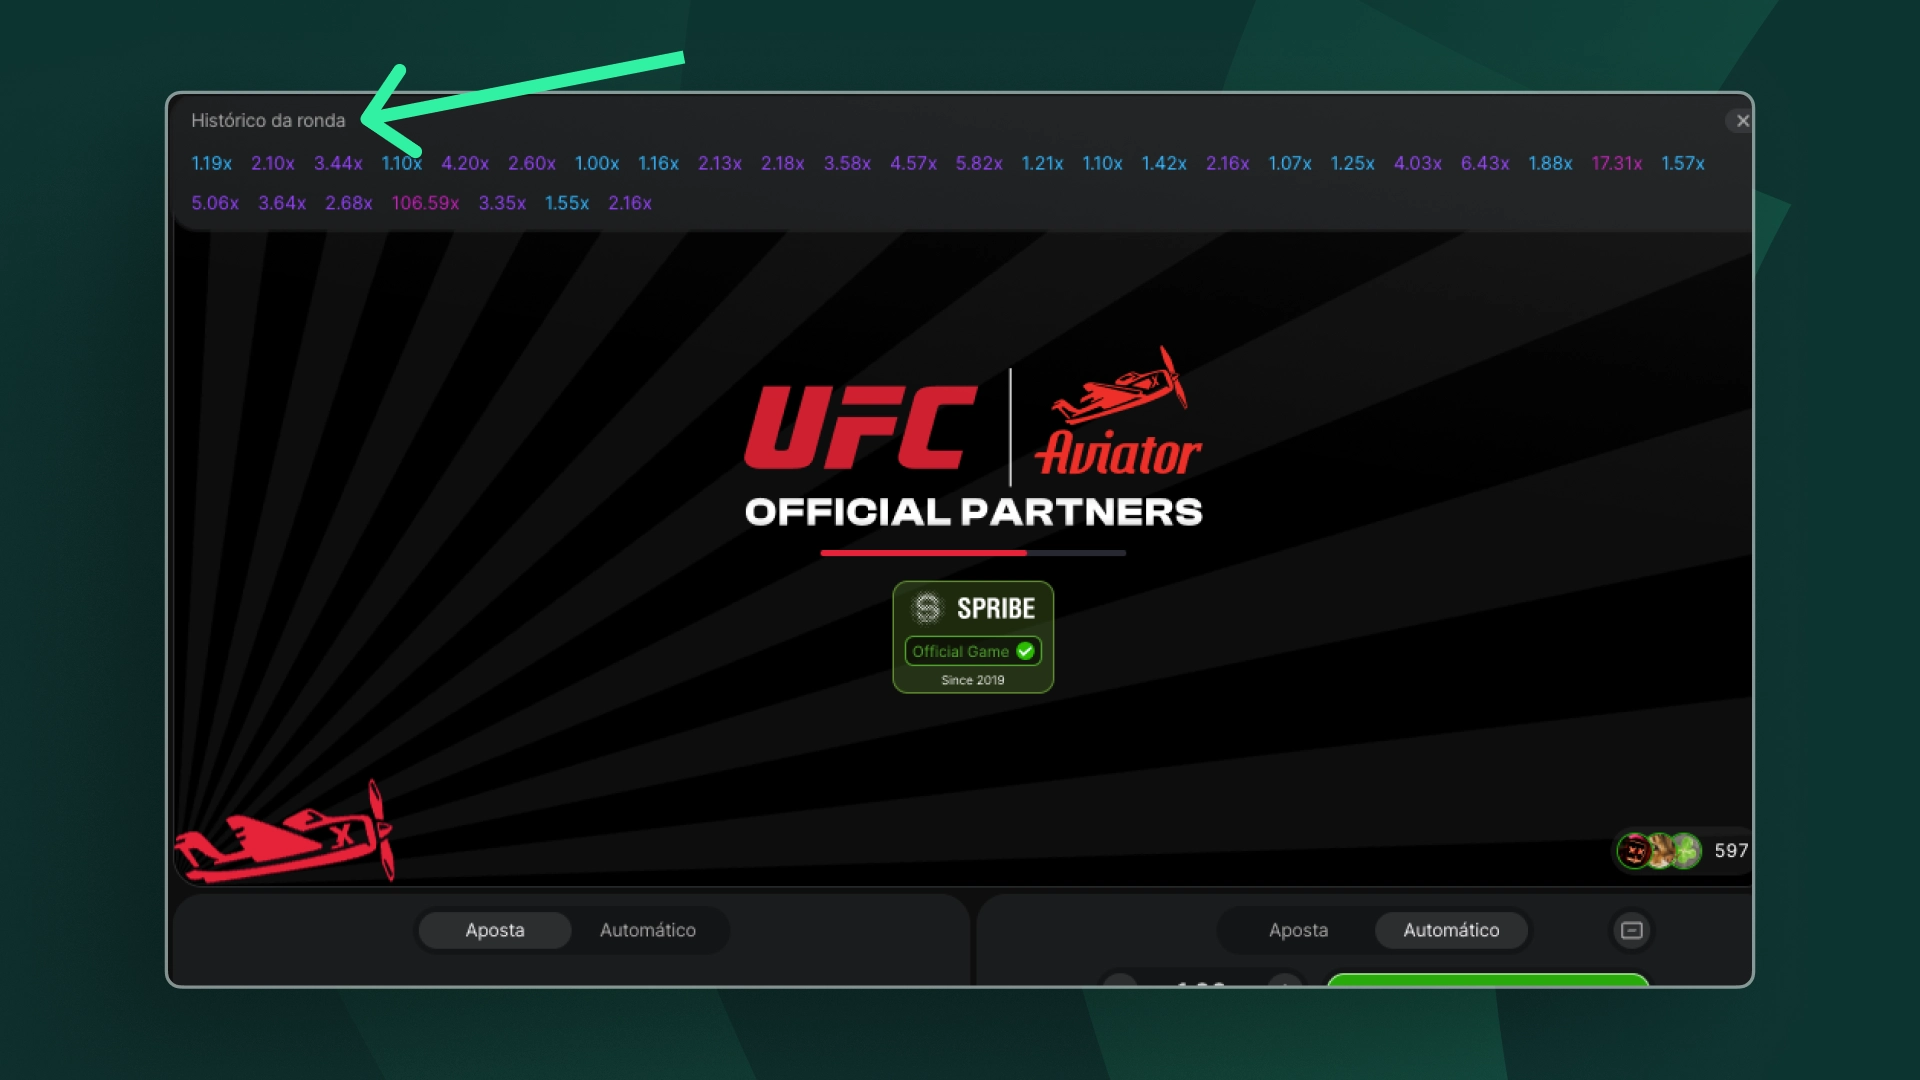Open the pink 17.31x round result
Image resolution: width=1920 pixels, height=1080 pixels.
[x=1617, y=163]
